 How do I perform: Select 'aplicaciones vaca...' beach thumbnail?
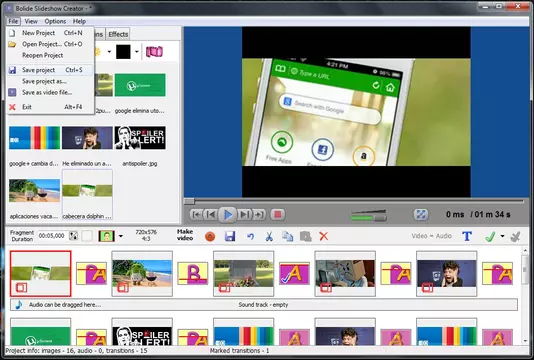click(x=34, y=191)
